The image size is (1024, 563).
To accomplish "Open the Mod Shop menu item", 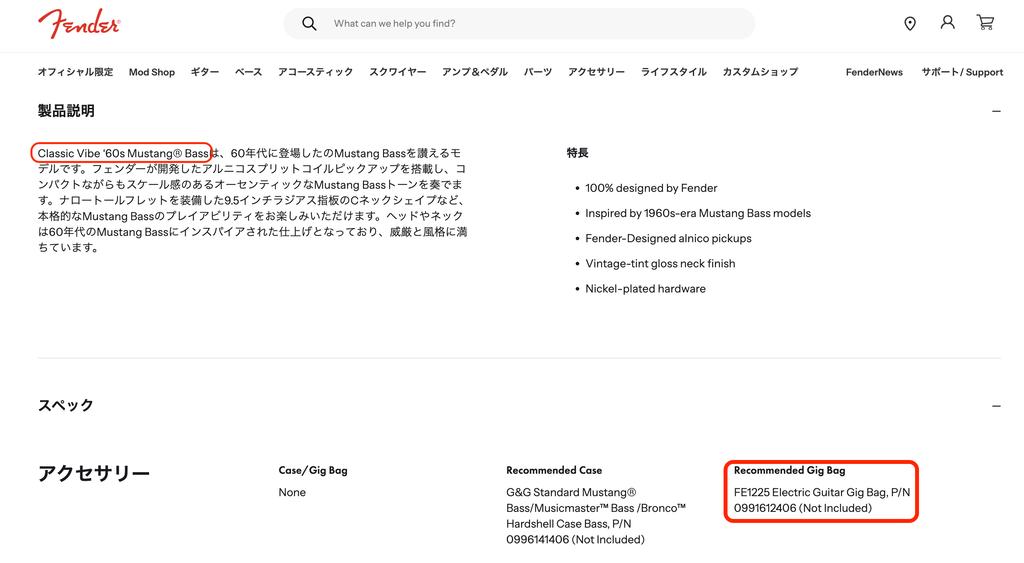I will pos(152,72).
